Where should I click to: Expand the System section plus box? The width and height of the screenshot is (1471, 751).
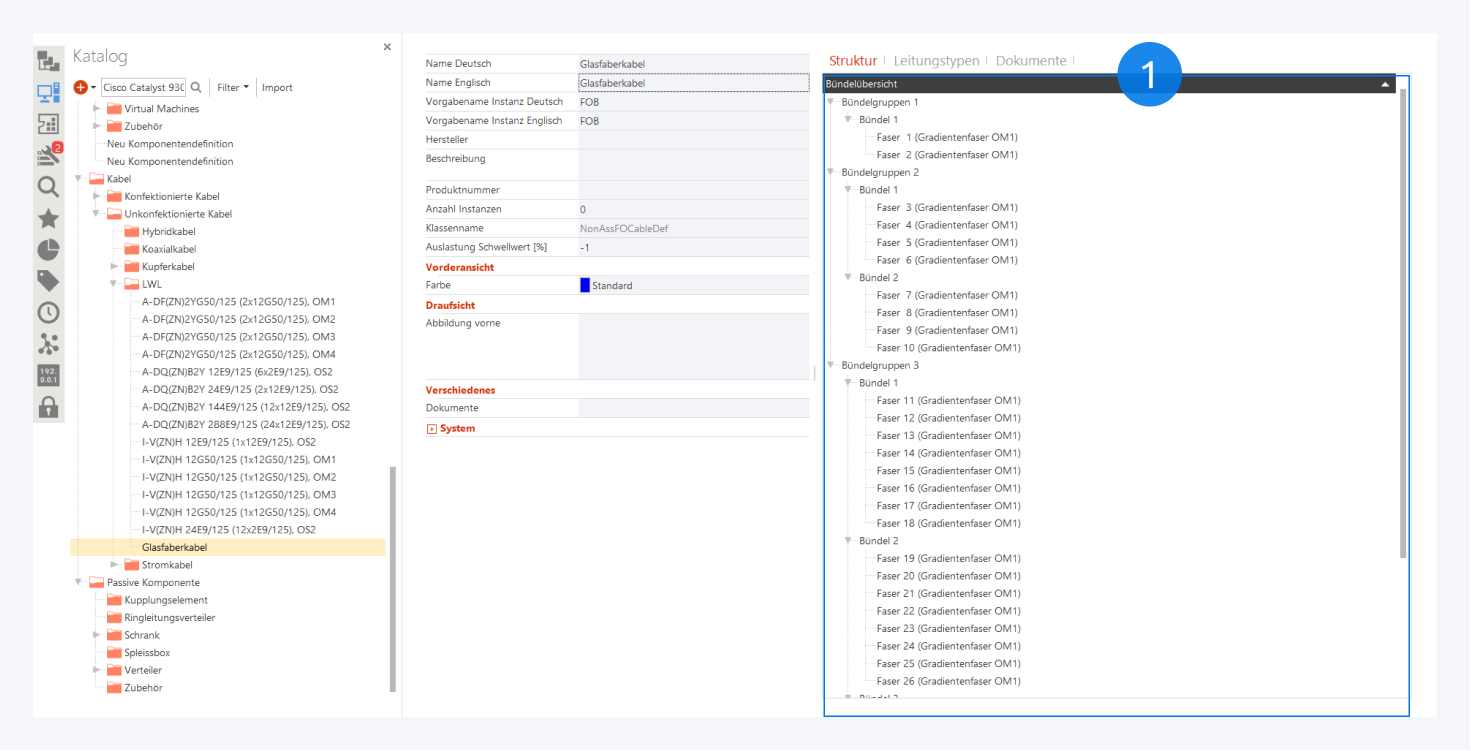tap(432, 429)
